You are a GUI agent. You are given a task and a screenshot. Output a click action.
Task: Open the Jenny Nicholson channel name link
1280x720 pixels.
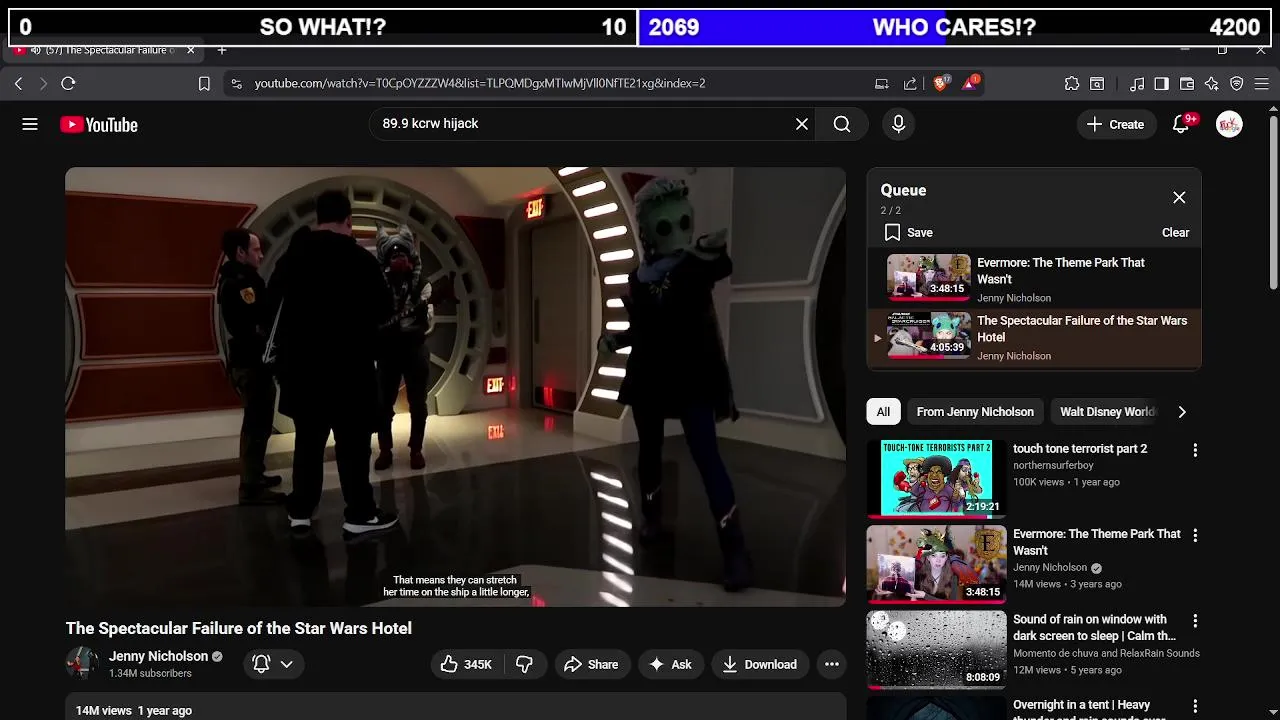pos(158,656)
